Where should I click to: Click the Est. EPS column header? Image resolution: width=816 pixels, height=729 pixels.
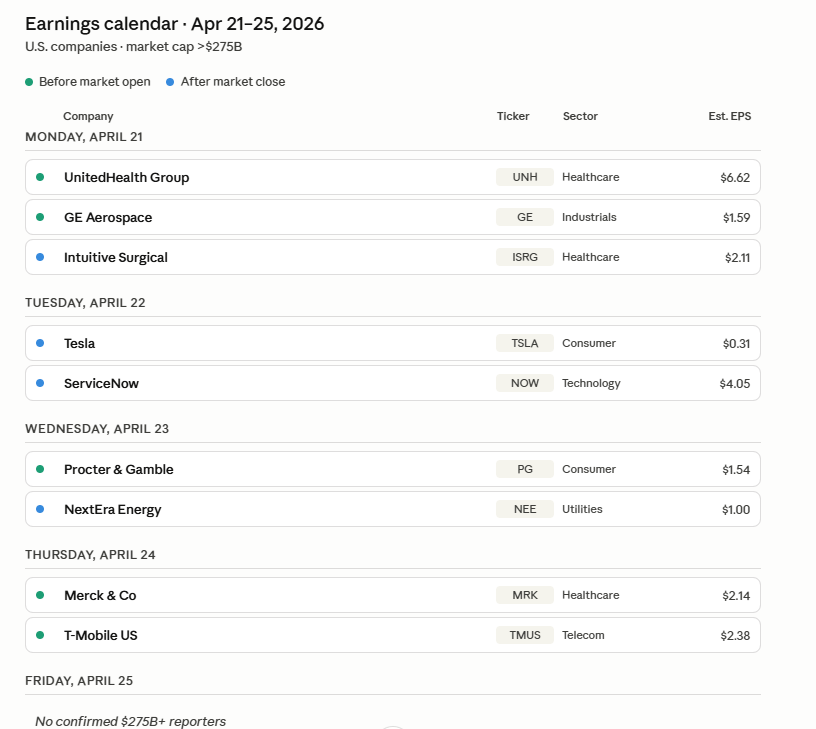coord(729,116)
